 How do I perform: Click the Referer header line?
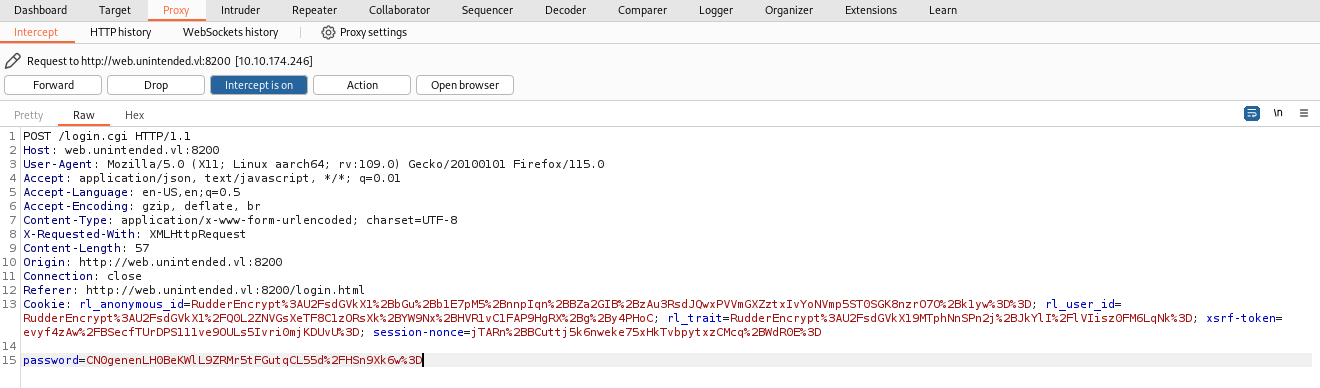194,290
